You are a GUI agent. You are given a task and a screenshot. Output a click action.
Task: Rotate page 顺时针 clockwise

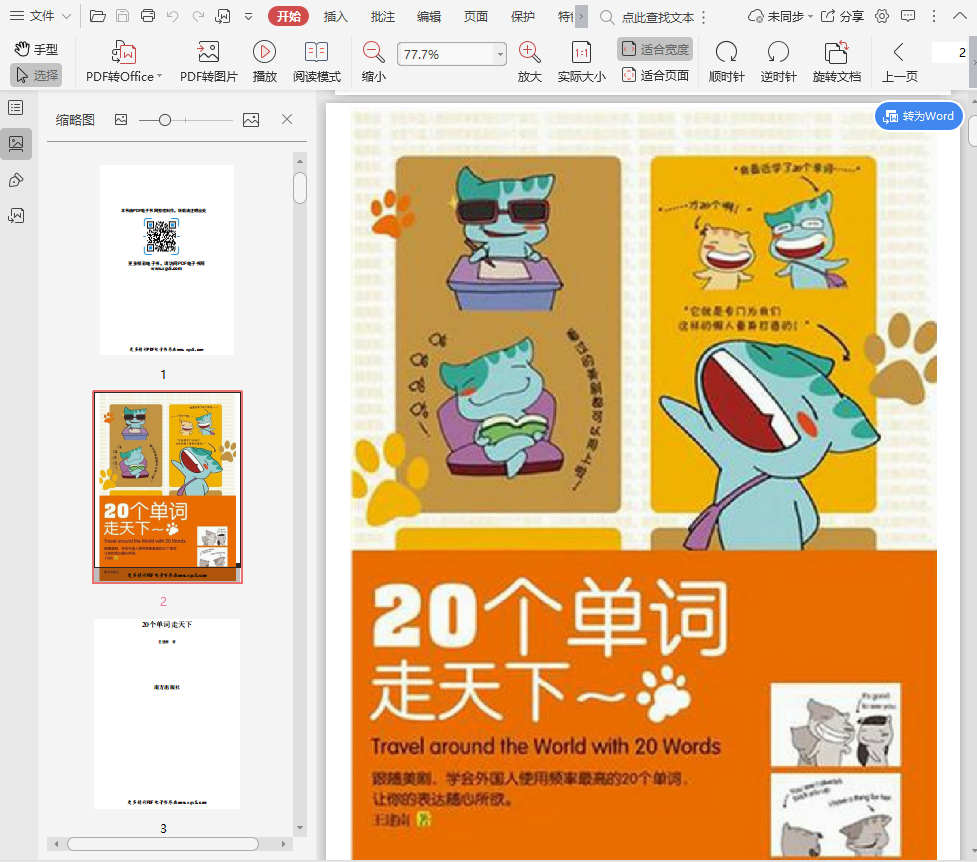[727, 61]
